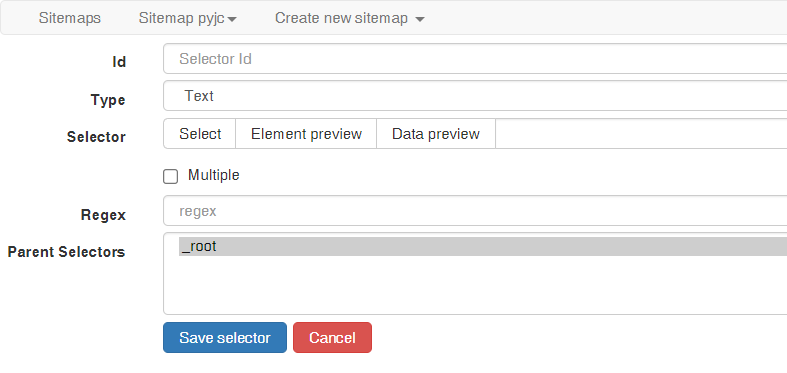Image resolution: width=787 pixels, height=373 pixels.
Task: Click the caret arrow after Create new sitemap
Action: click(420, 20)
